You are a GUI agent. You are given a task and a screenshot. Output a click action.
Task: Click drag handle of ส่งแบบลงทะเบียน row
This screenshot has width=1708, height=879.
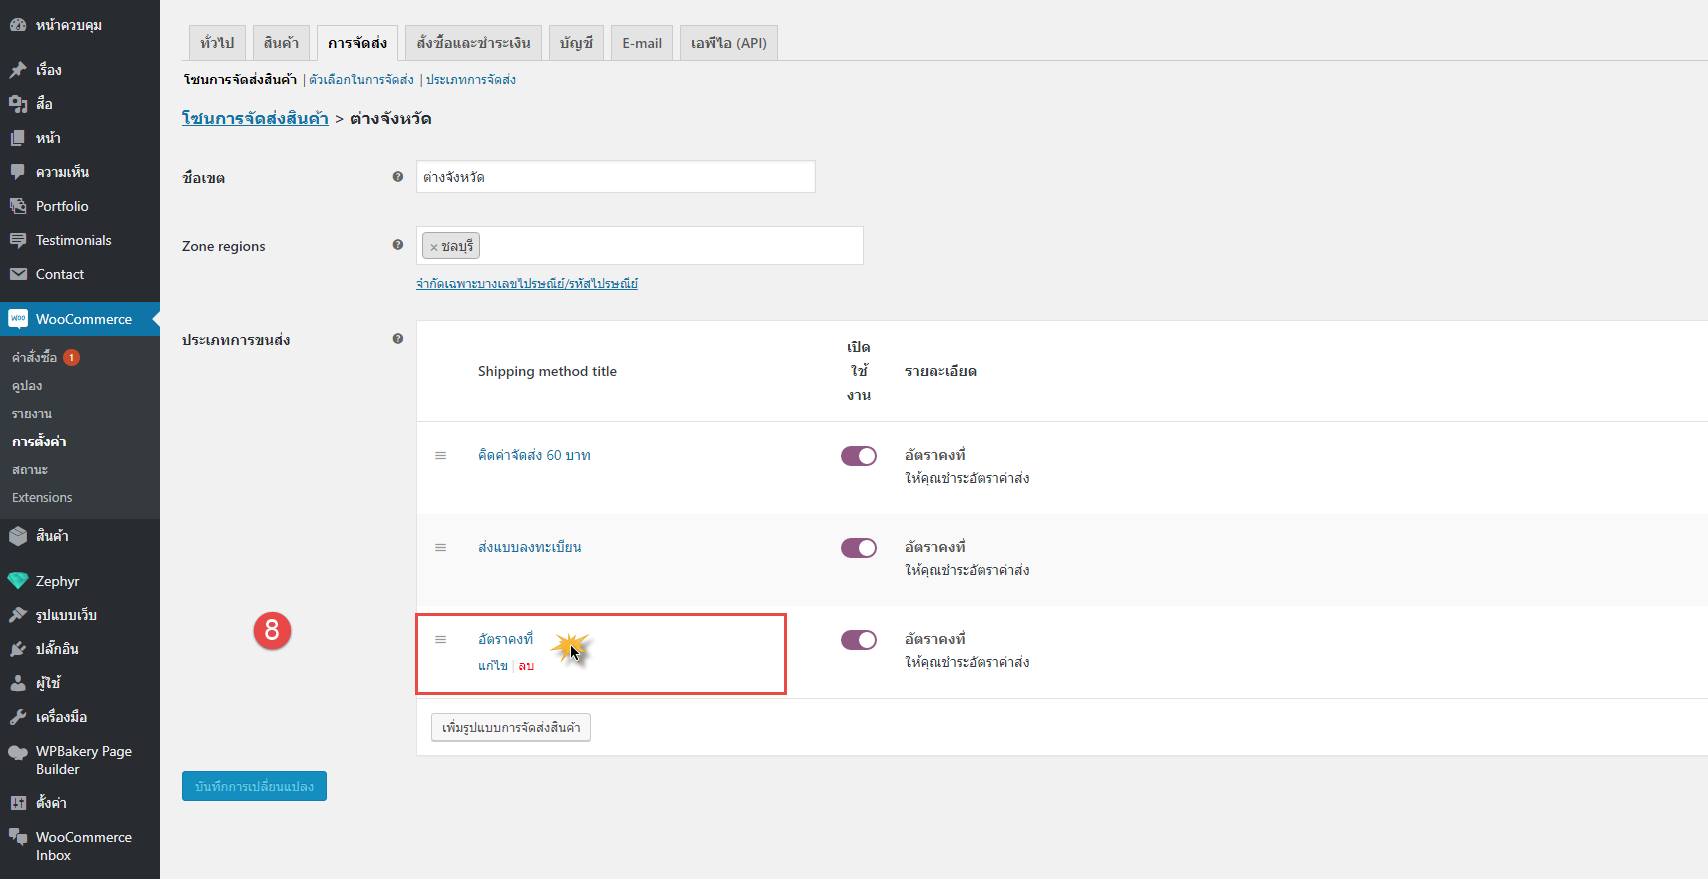(x=440, y=548)
